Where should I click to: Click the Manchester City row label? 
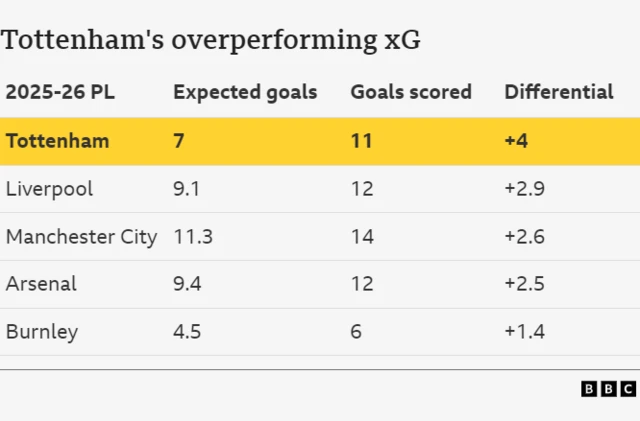click(81, 236)
